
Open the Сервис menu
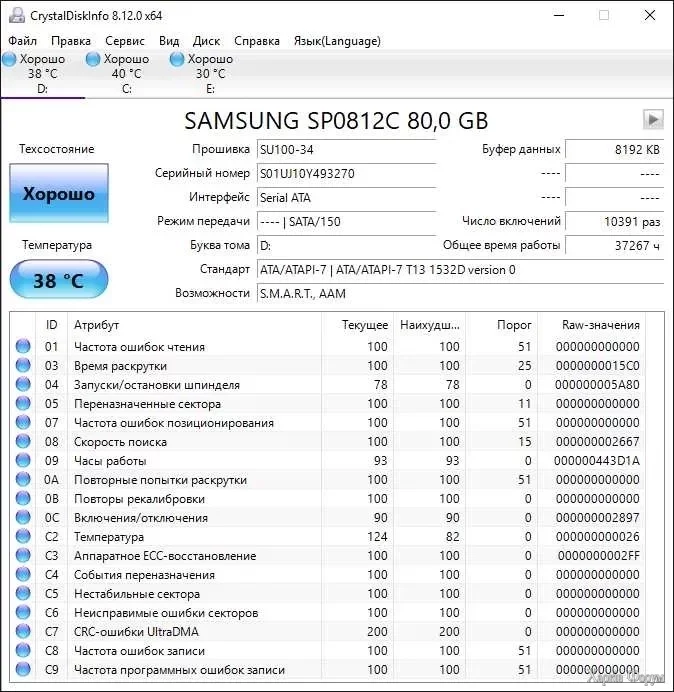pos(124,41)
